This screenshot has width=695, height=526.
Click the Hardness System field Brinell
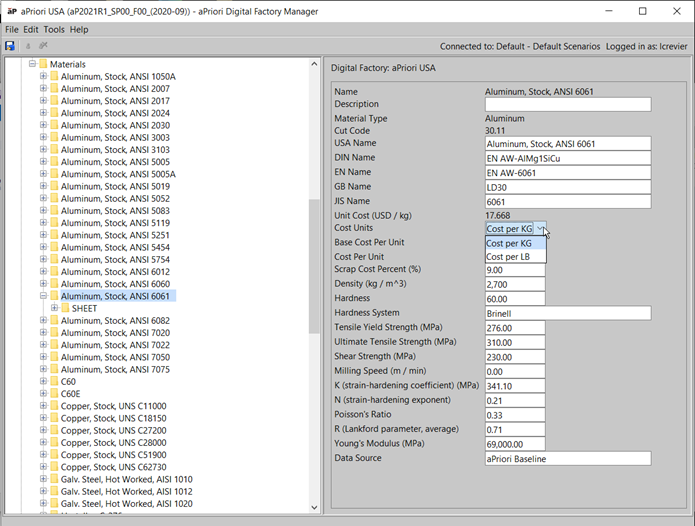click(568, 313)
